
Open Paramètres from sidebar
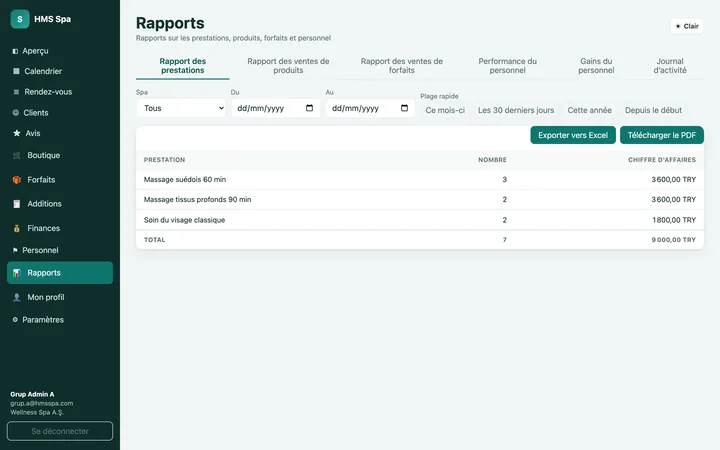tap(60, 320)
